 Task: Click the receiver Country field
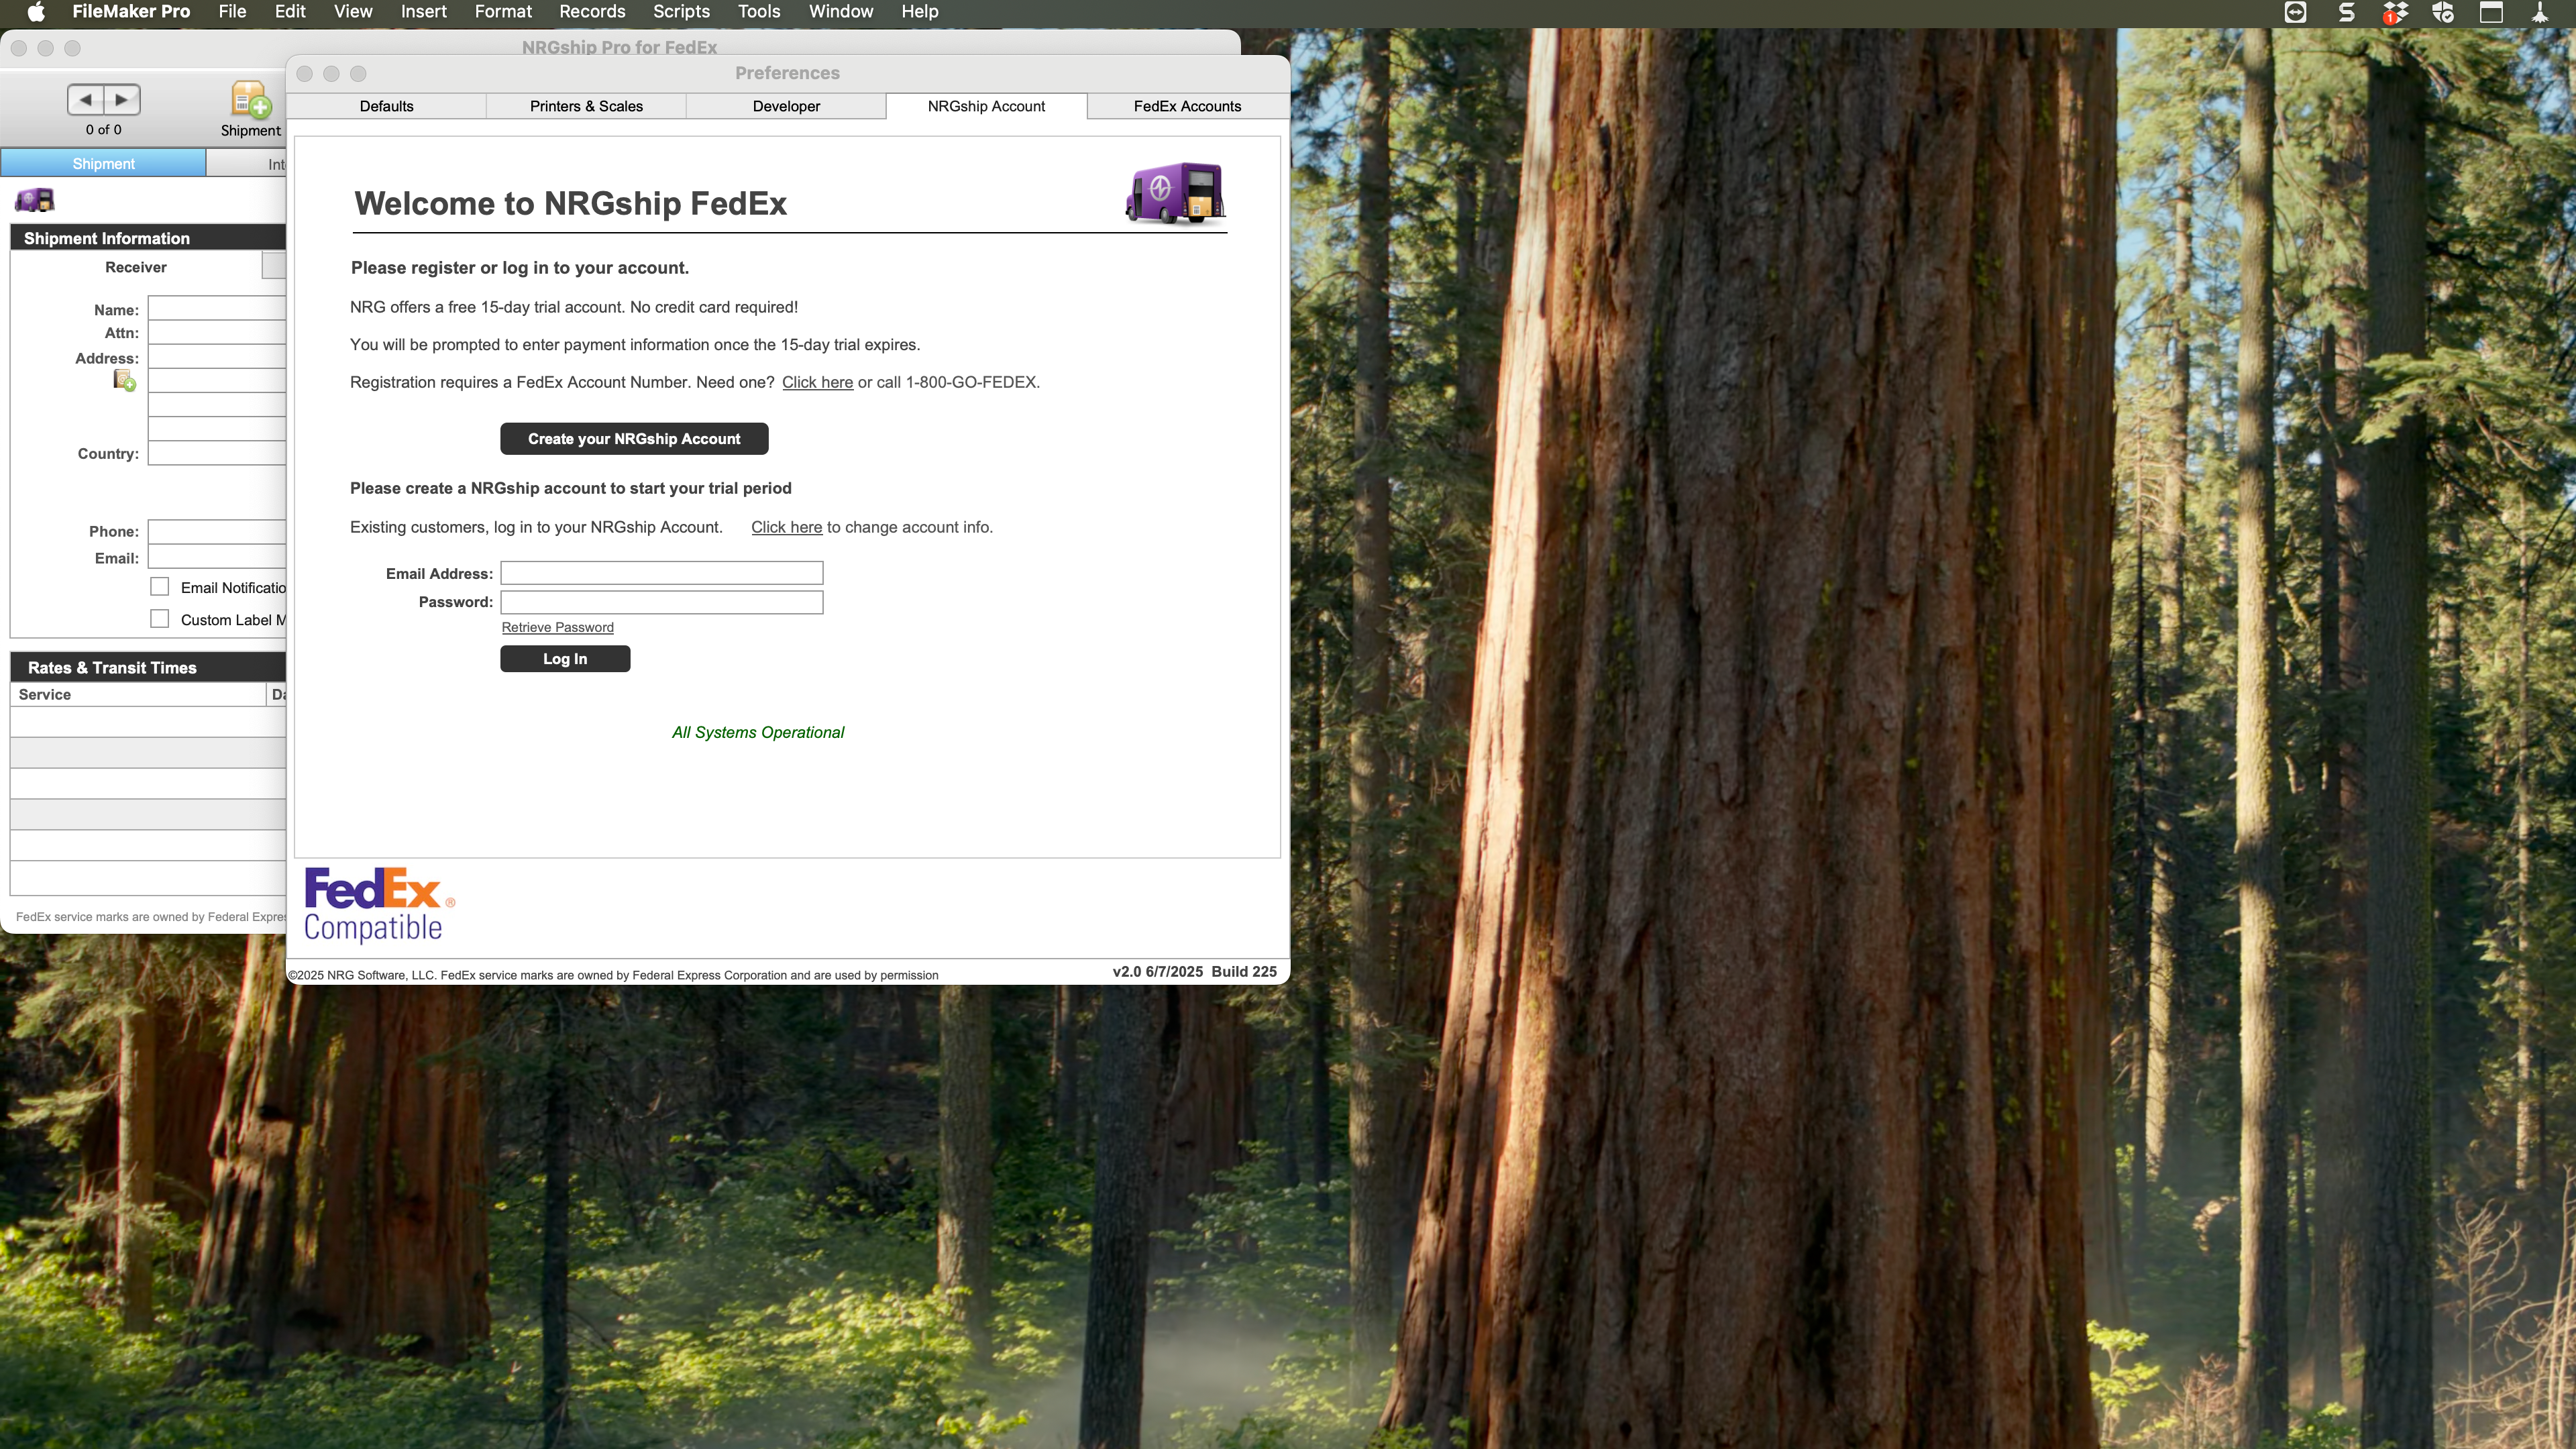click(x=217, y=453)
